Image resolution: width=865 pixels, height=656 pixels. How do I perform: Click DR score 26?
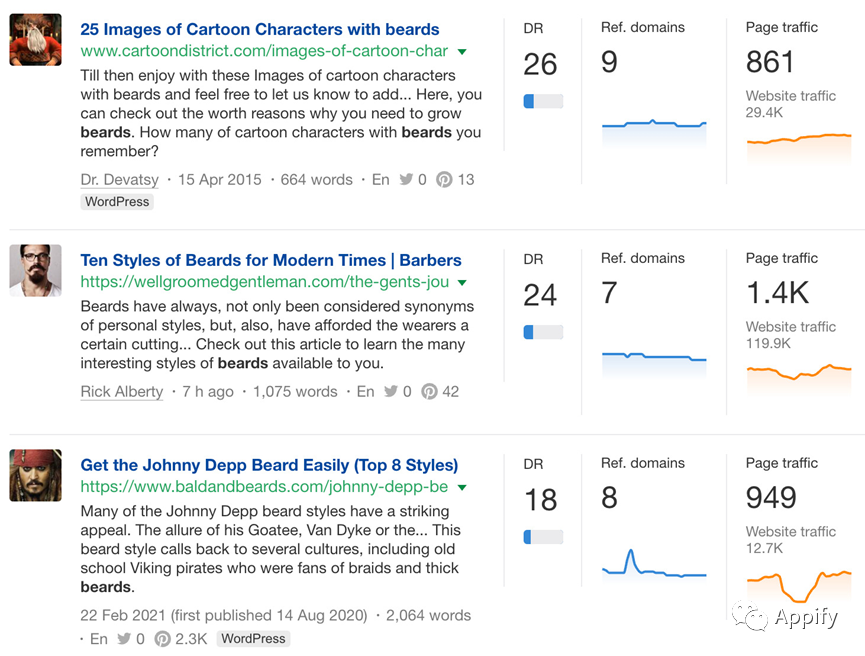[541, 64]
